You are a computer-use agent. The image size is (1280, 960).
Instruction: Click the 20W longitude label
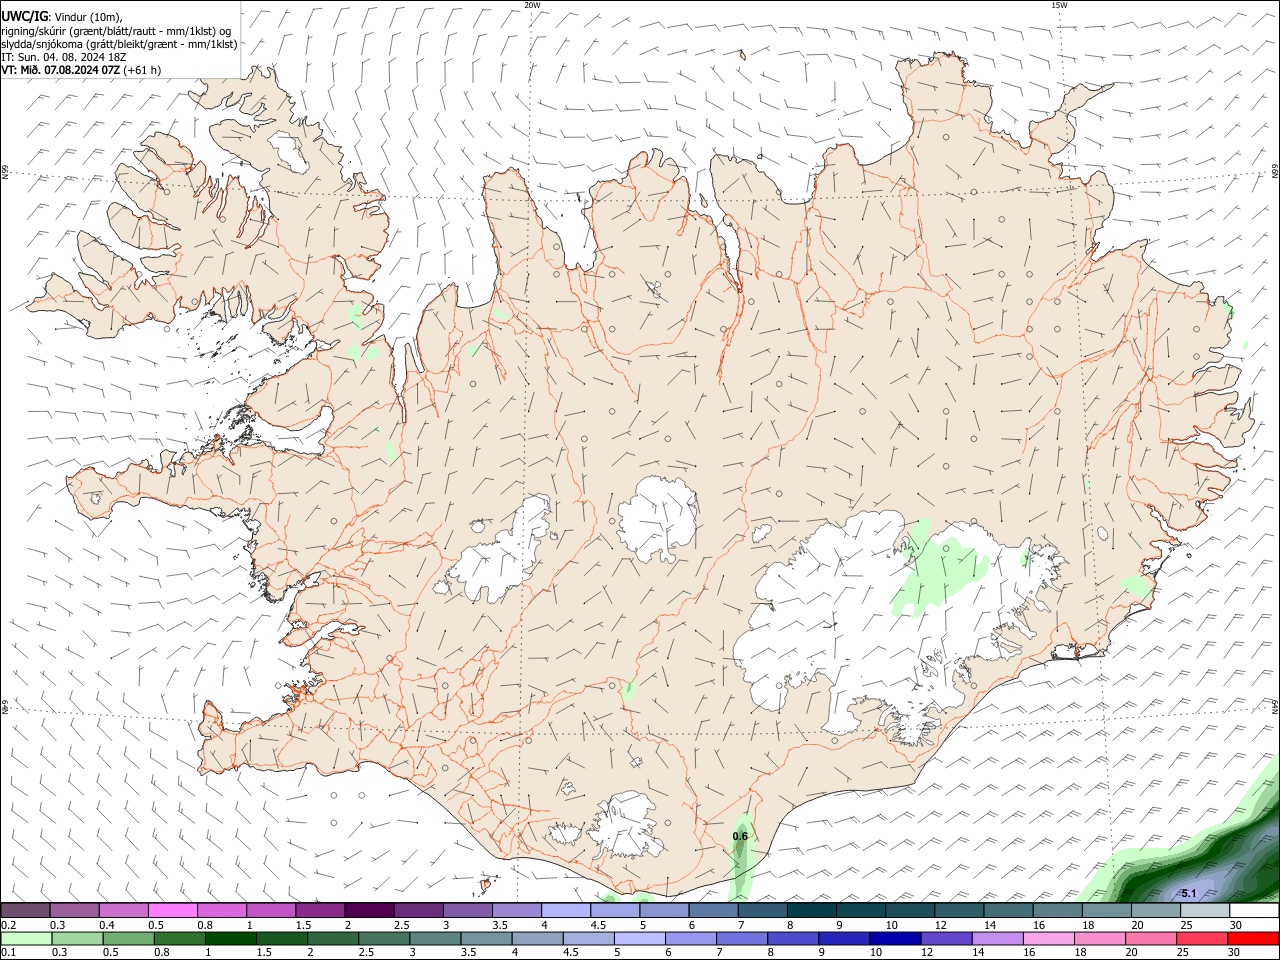coord(532,5)
